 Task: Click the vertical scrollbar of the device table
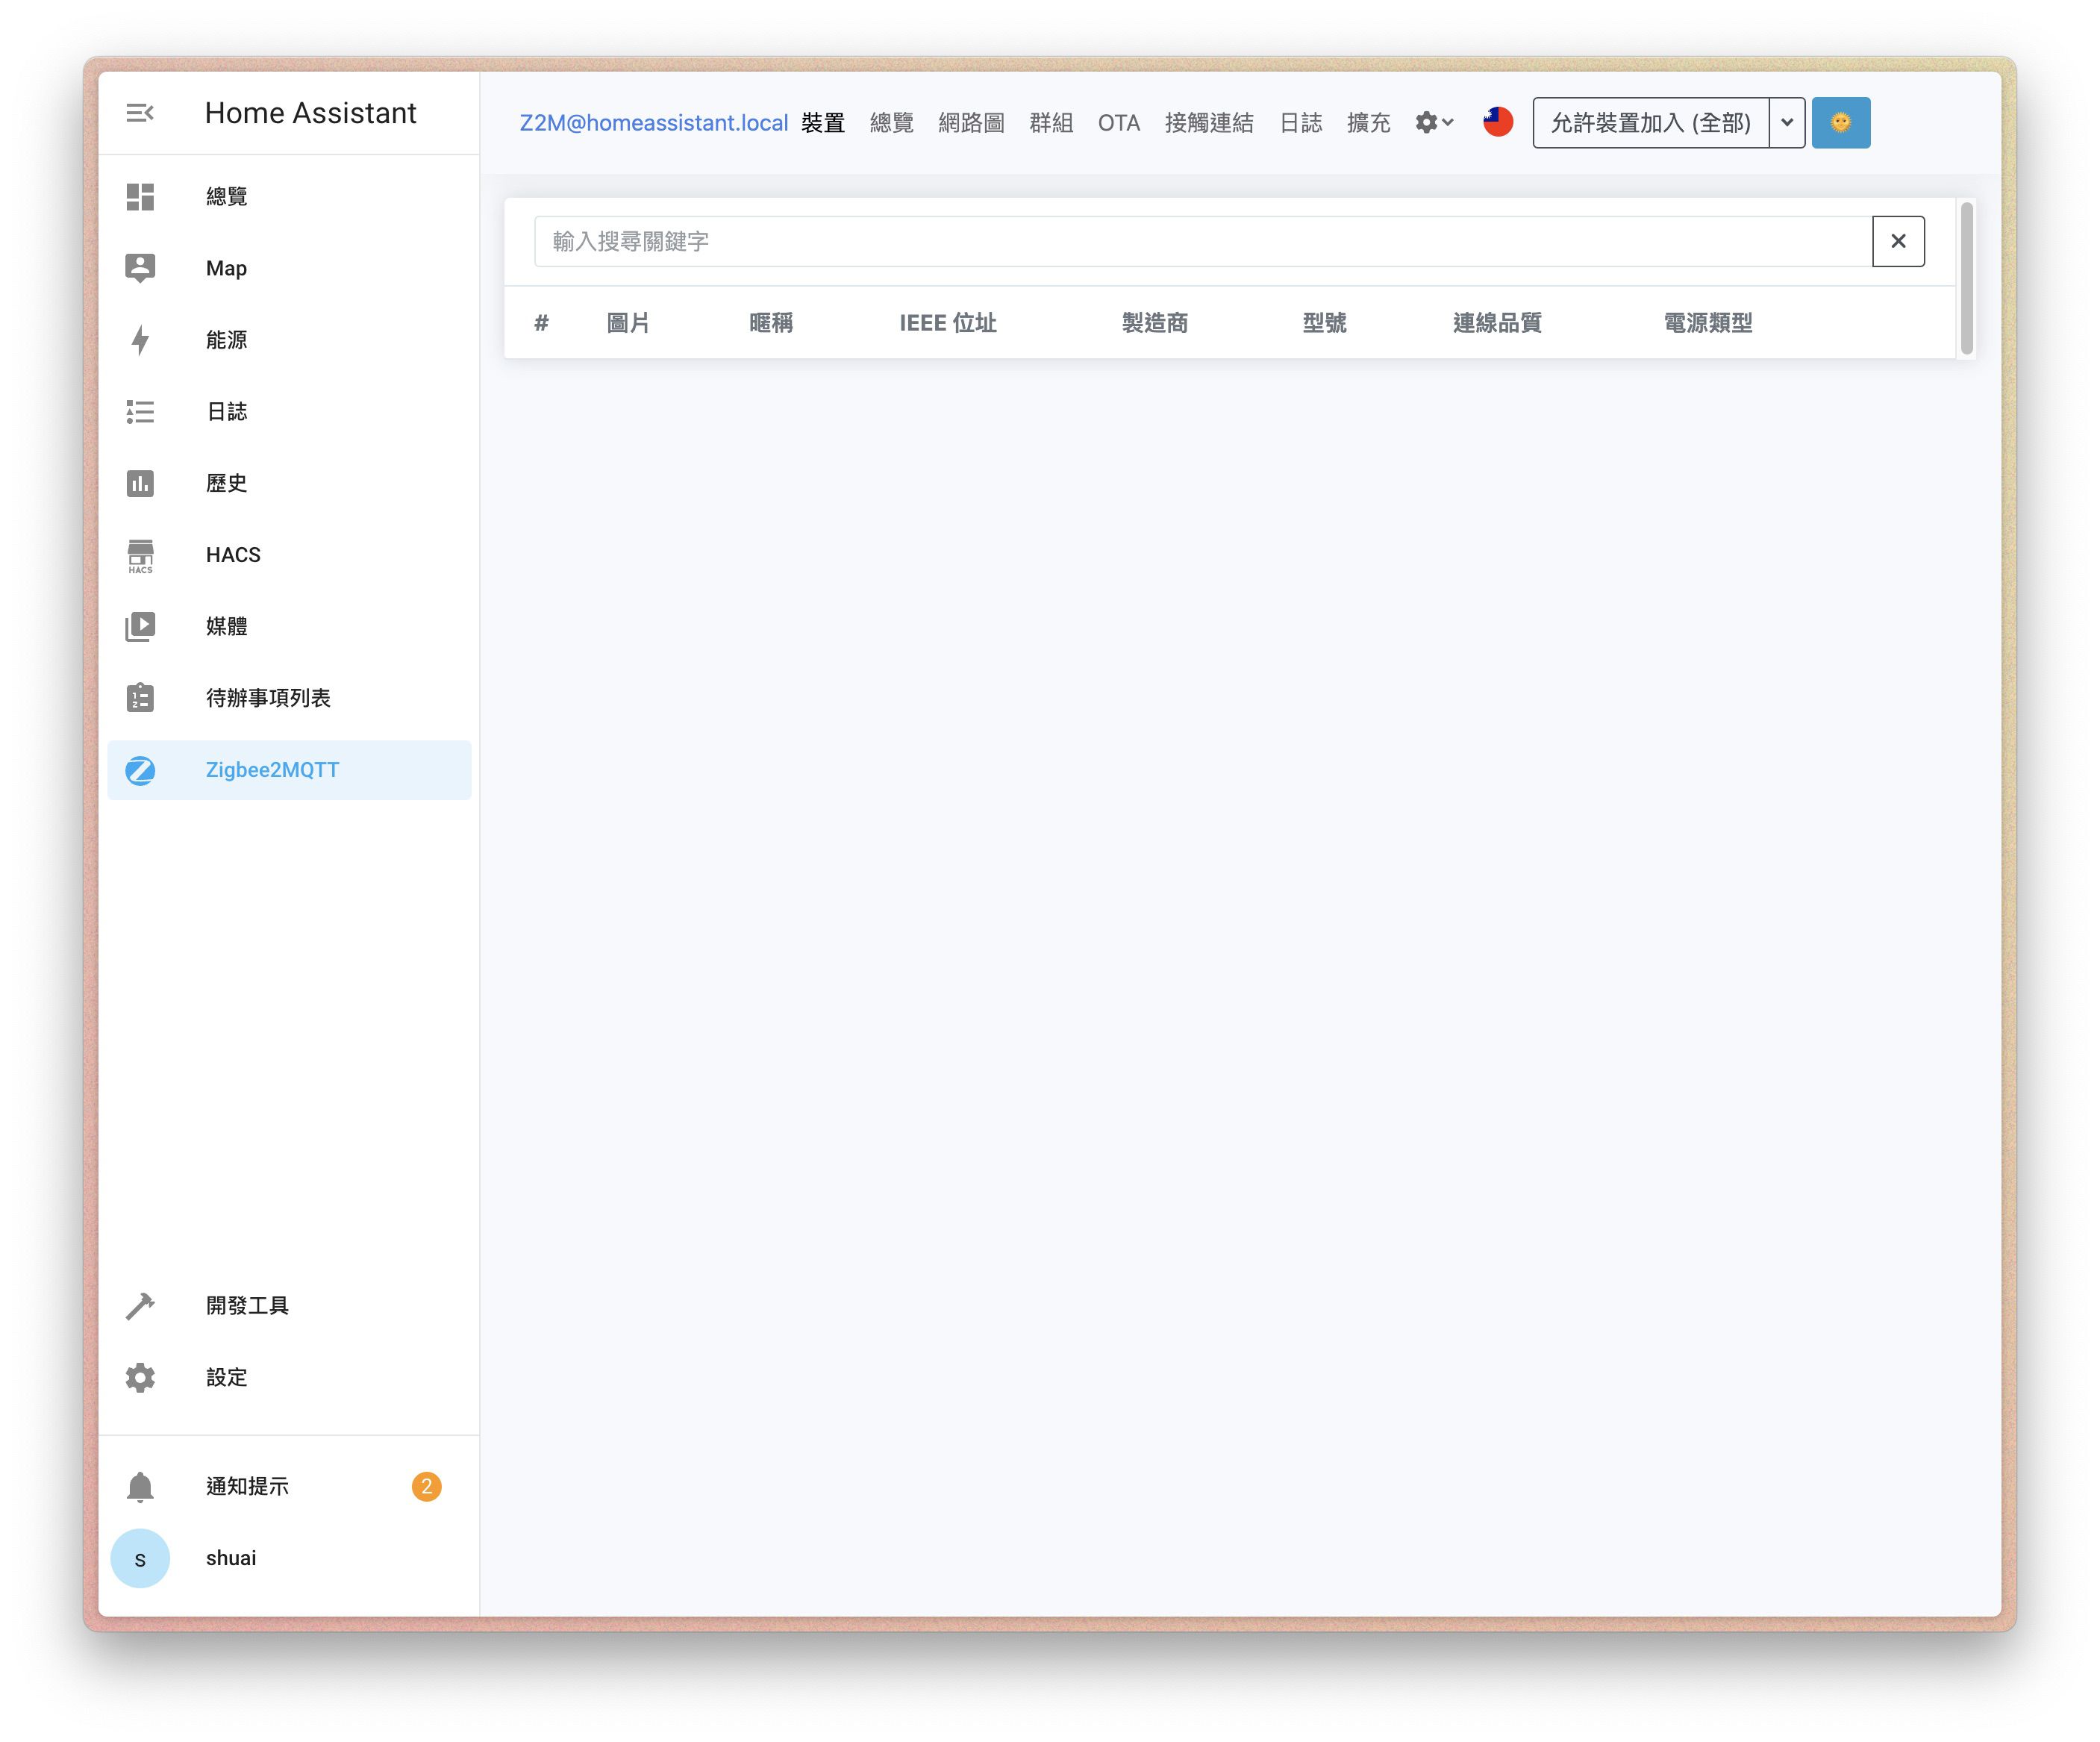tap(1967, 278)
